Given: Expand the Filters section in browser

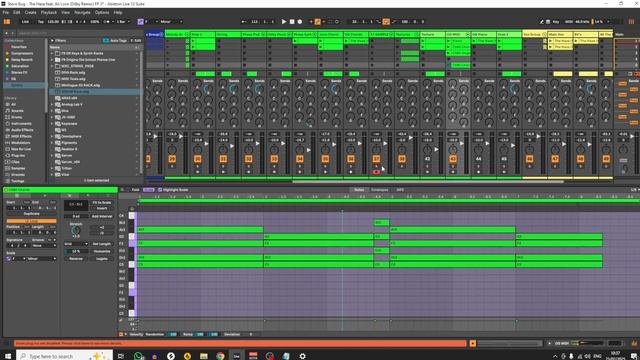Looking at the screenshot, I should pyautogui.click(x=52, y=40).
